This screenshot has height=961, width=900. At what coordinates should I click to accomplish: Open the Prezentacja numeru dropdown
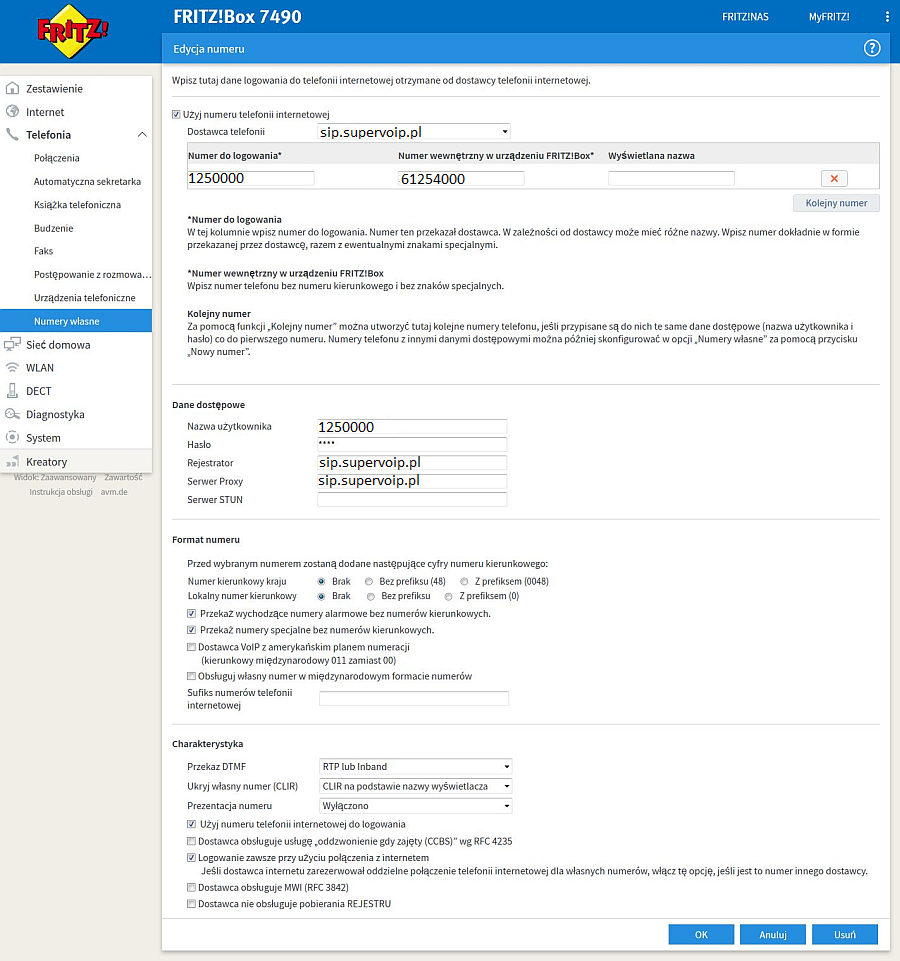[x=416, y=806]
